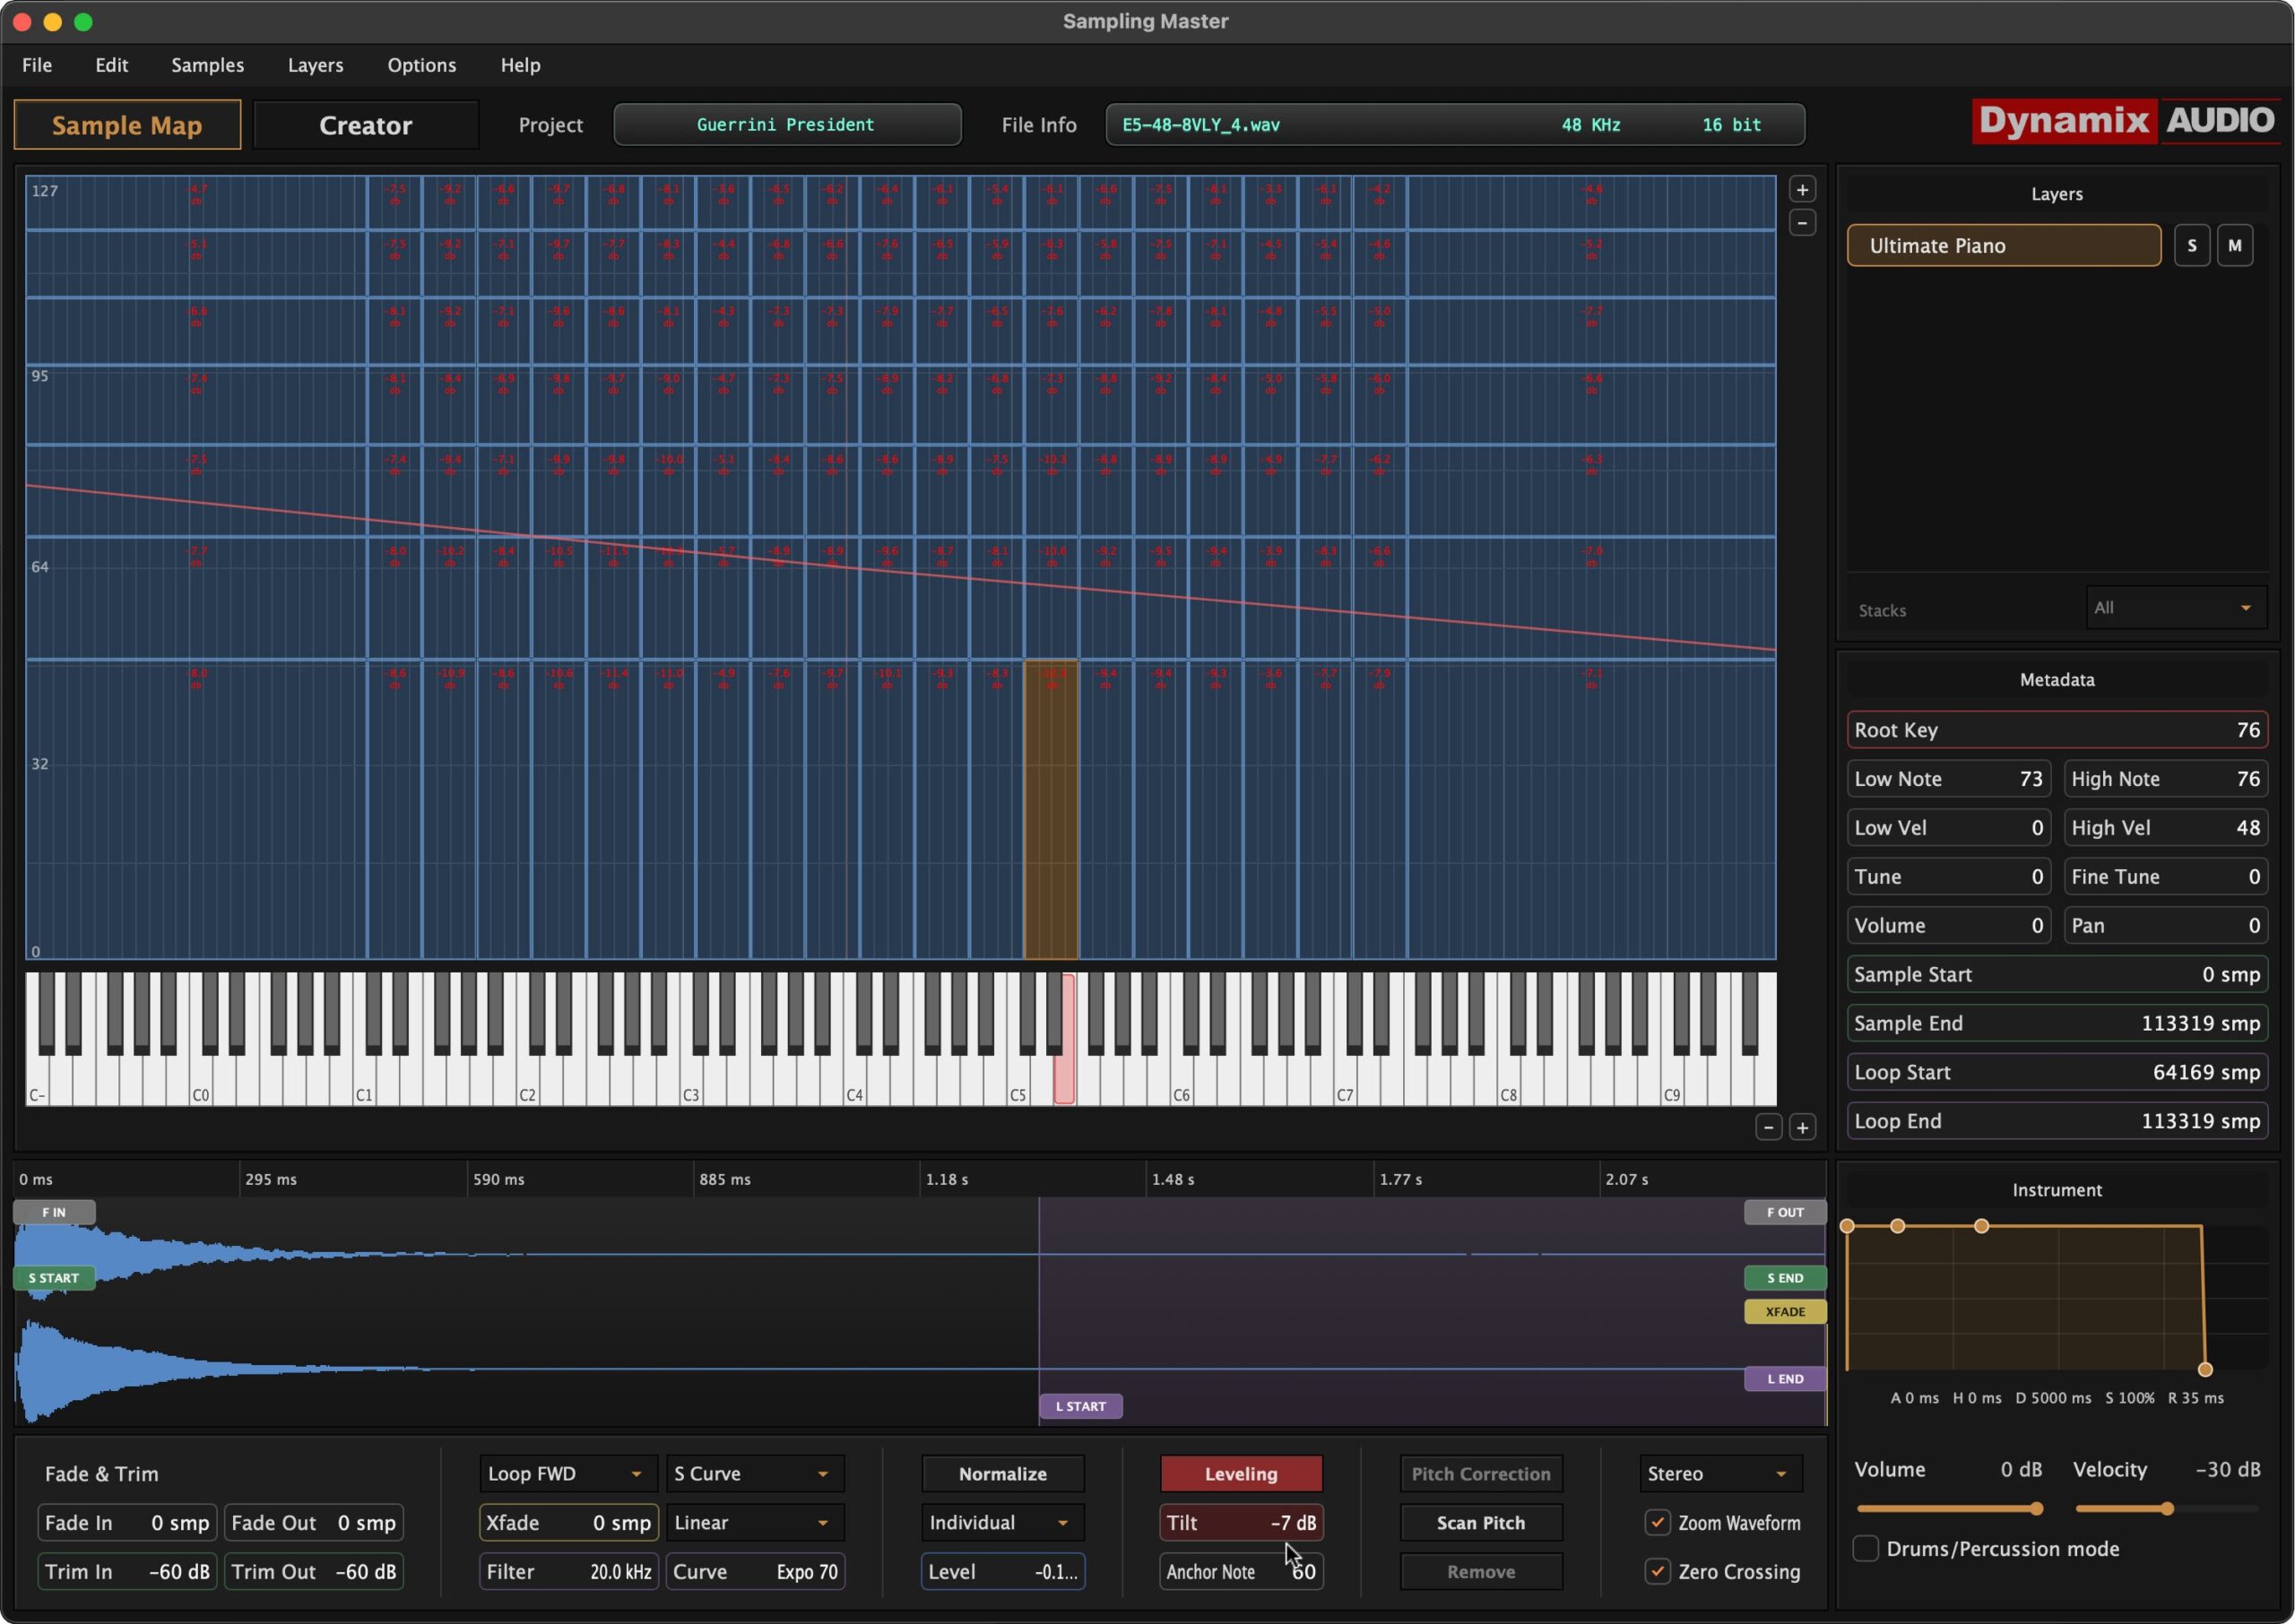Click the keyboard zoom-out minus button
The height and width of the screenshot is (1624, 2295).
[1768, 1127]
